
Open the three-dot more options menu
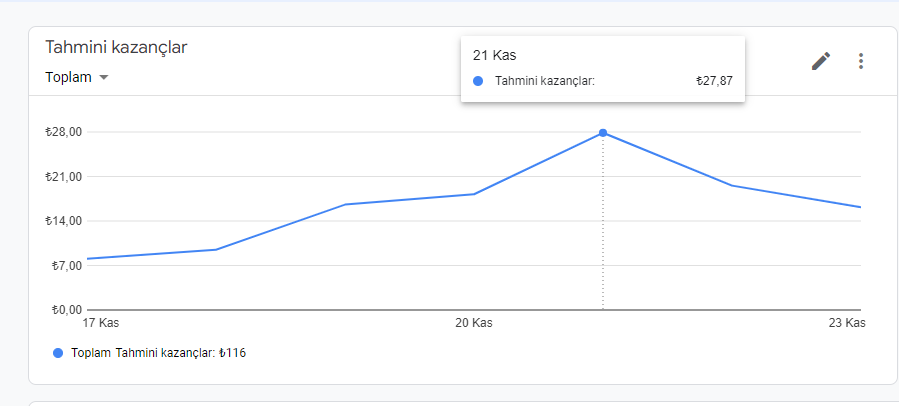(x=861, y=61)
